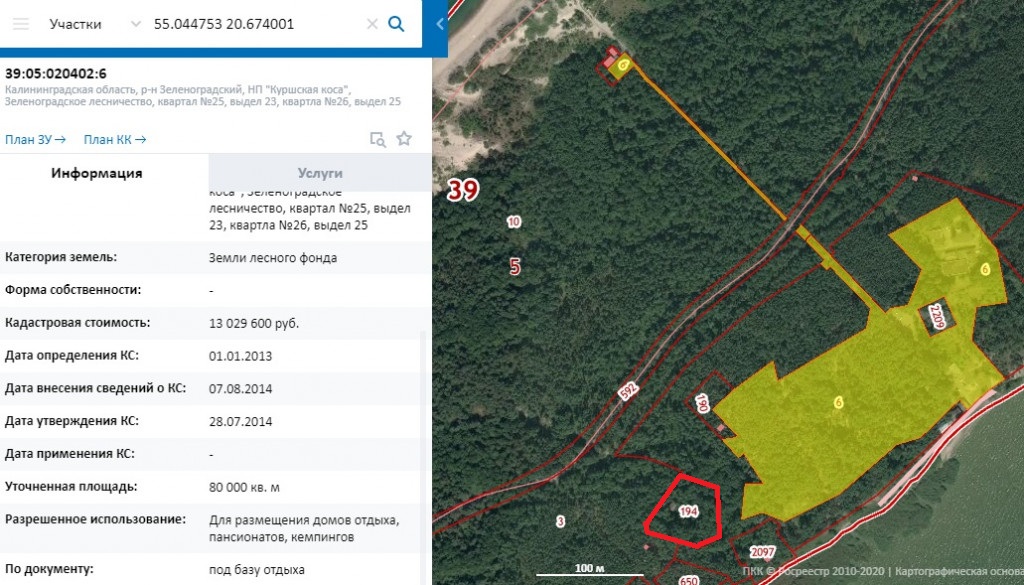This screenshot has width=1024, height=585.
Task: Click the road label 592 on map
Action: point(628,391)
